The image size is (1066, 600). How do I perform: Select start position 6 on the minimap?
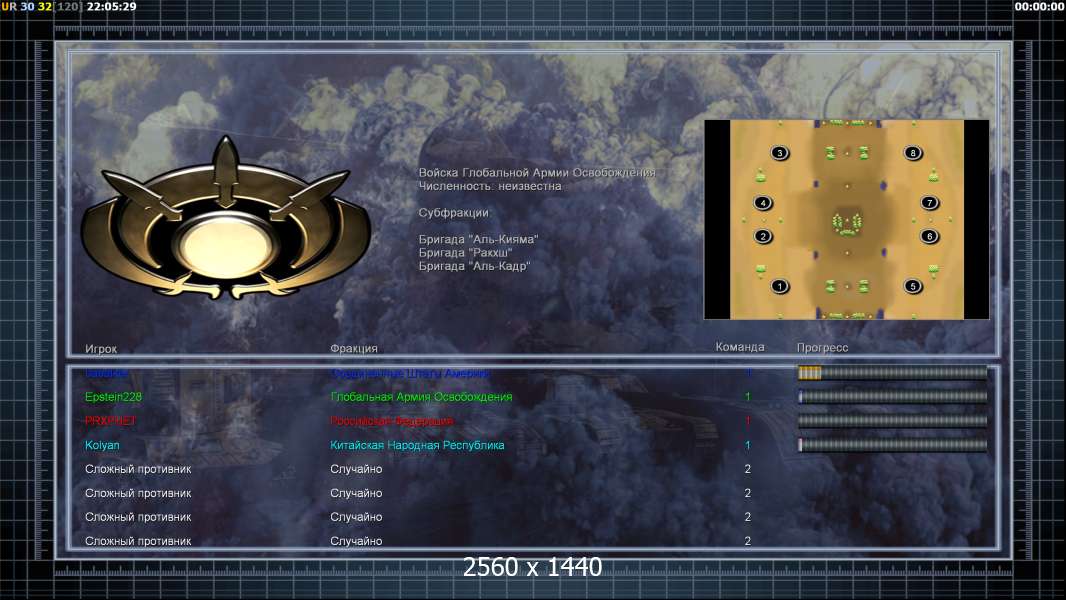click(929, 236)
